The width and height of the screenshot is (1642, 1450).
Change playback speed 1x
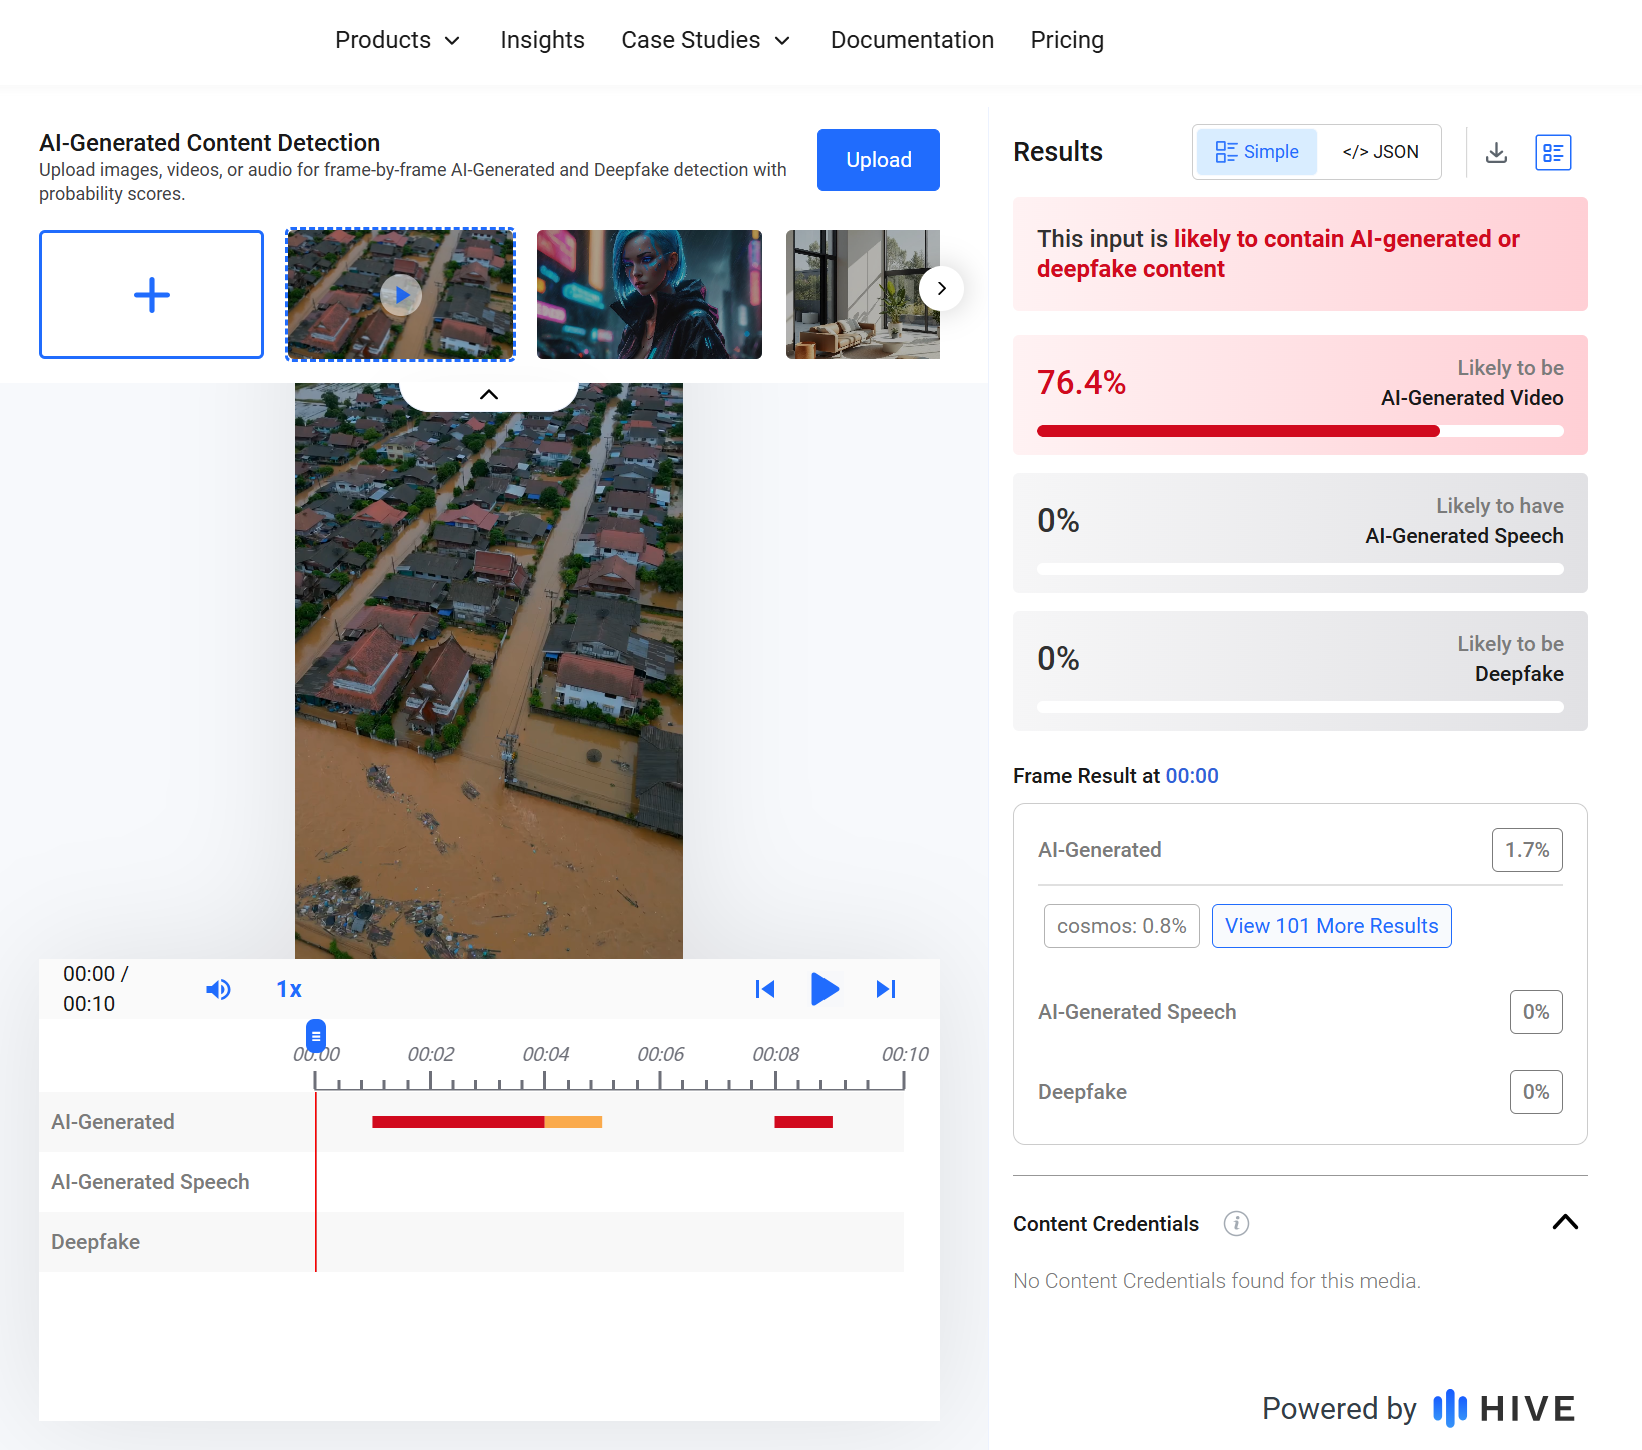(289, 989)
